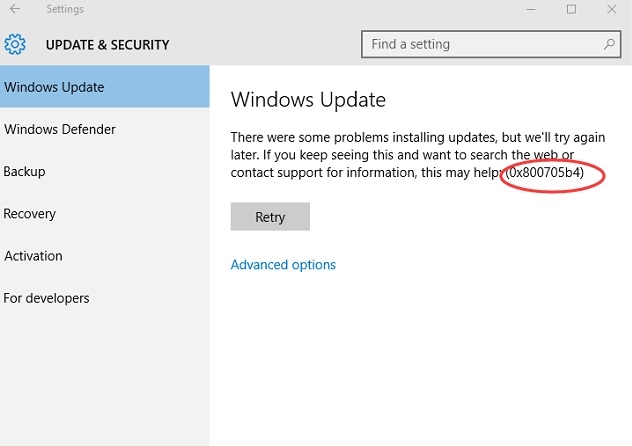Click the update problems message text

point(400,155)
